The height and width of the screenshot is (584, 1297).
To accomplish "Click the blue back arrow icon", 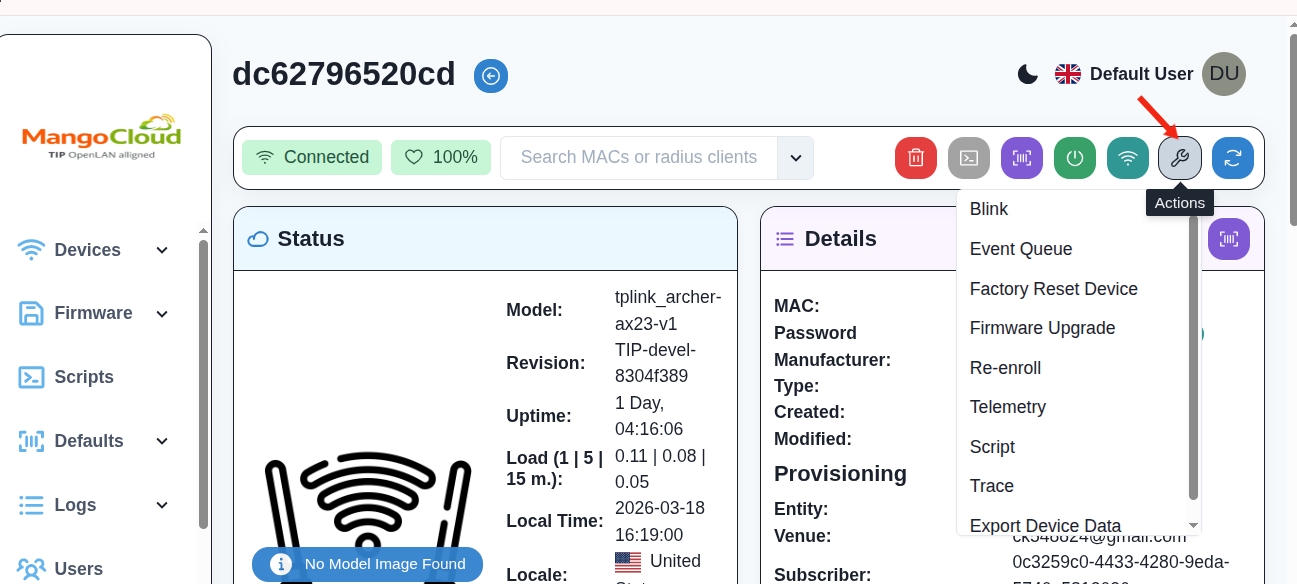I will (x=491, y=75).
